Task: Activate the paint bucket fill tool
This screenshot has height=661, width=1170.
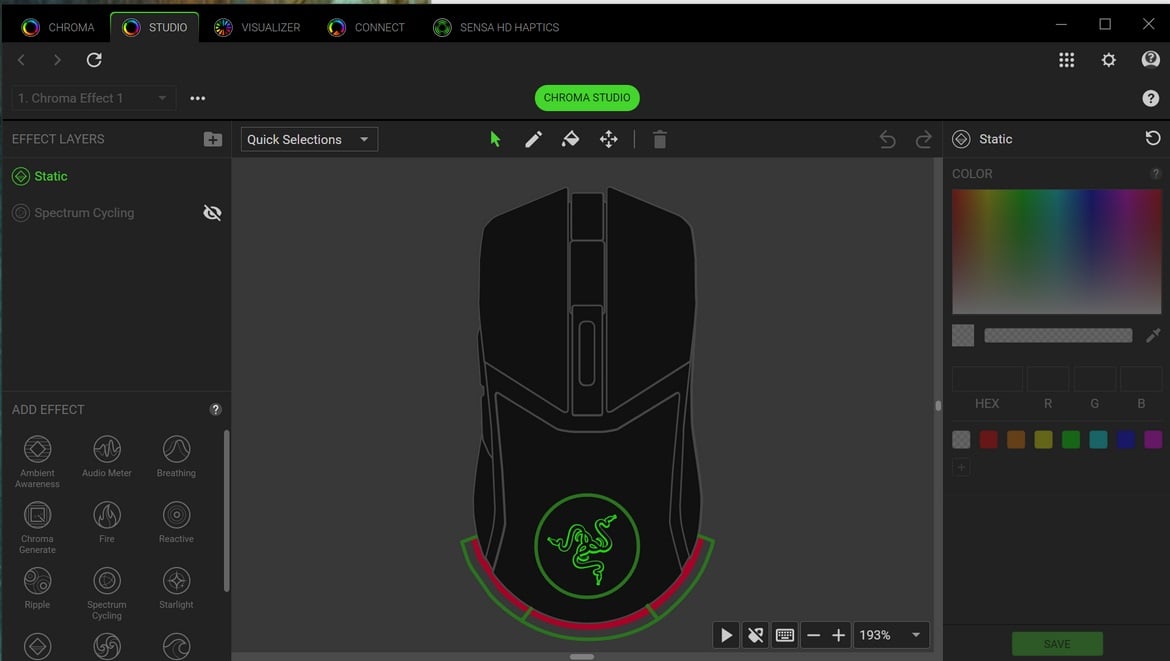Action: [570, 140]
